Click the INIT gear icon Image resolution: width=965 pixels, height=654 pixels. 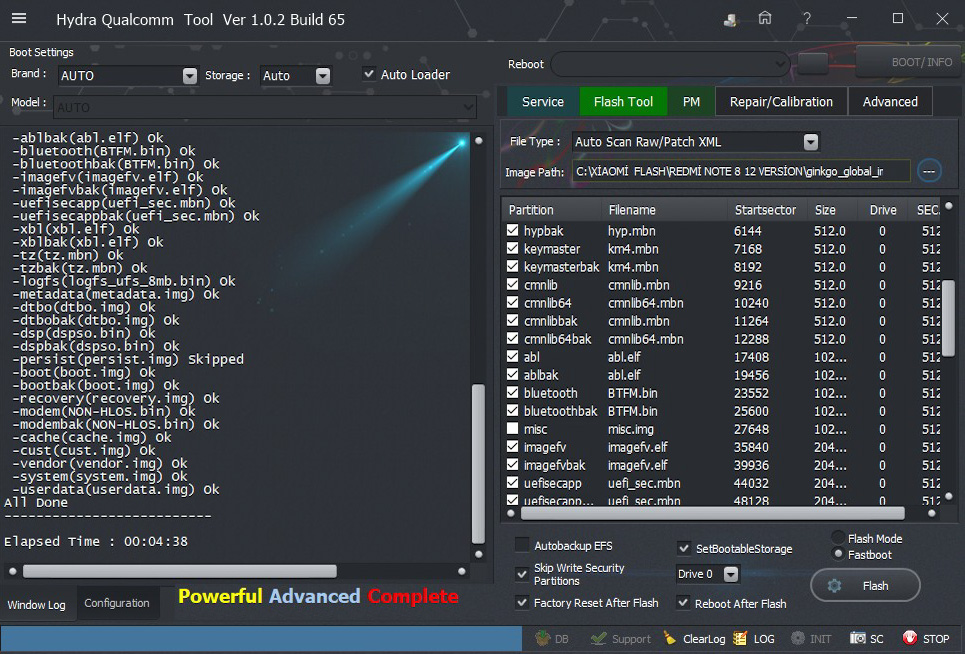[798, 638]
